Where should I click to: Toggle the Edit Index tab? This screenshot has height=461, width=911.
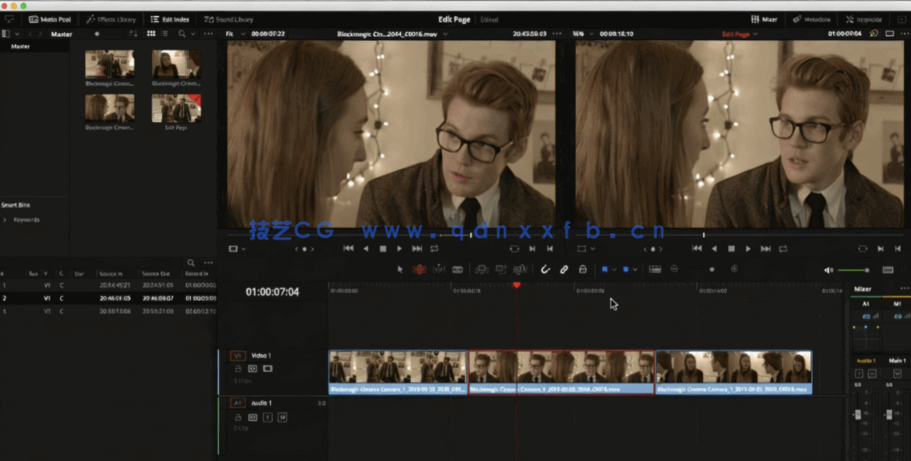click(170, 19)
